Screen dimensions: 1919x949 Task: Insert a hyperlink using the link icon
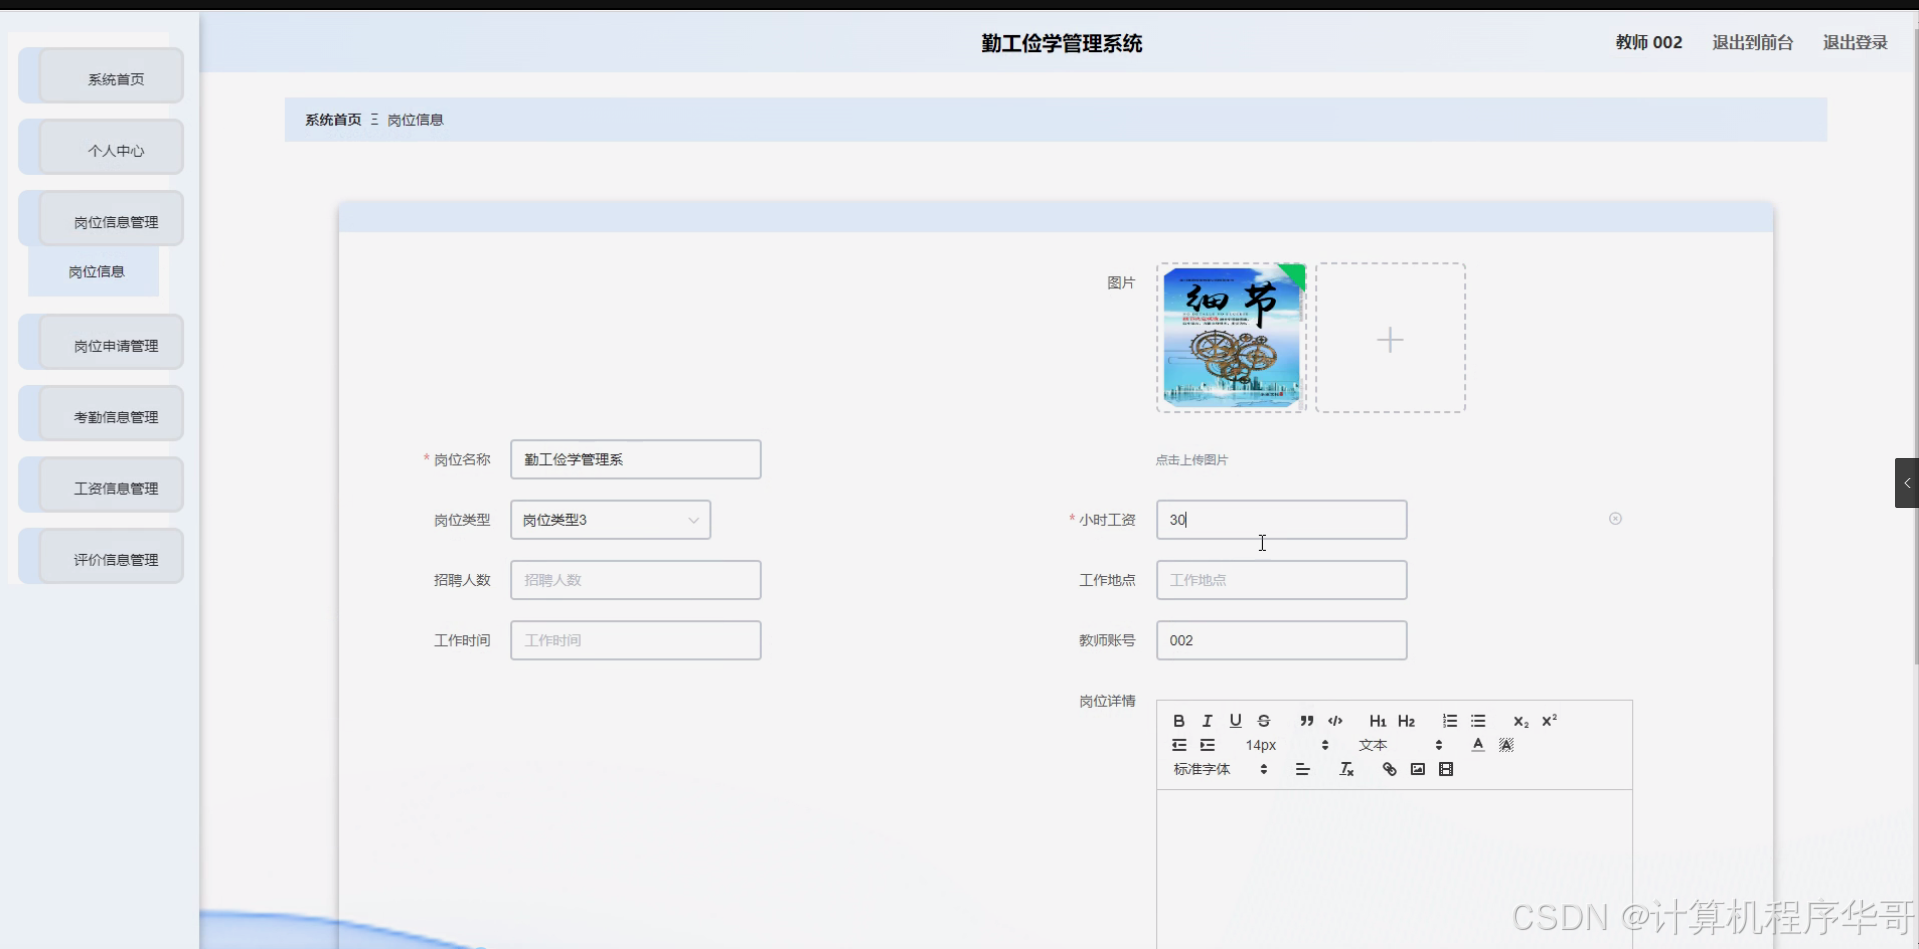coord(1389,769)
